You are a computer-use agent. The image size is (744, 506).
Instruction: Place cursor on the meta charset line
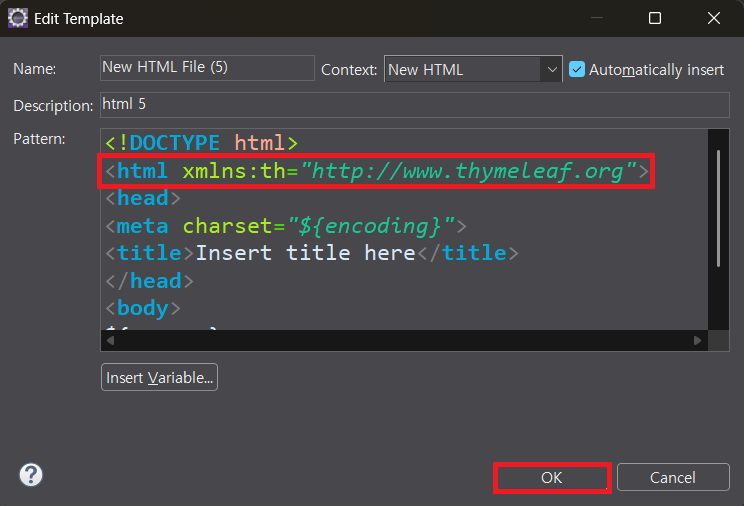(286, 226)
